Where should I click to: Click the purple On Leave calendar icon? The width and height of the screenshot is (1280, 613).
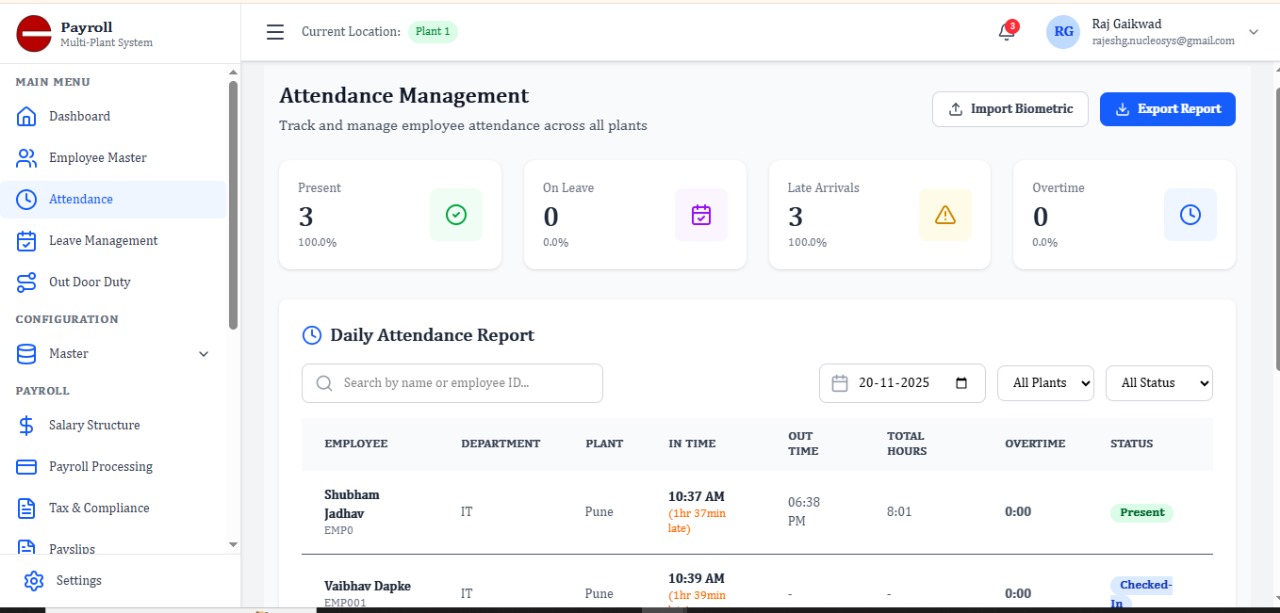coord(701,215)
